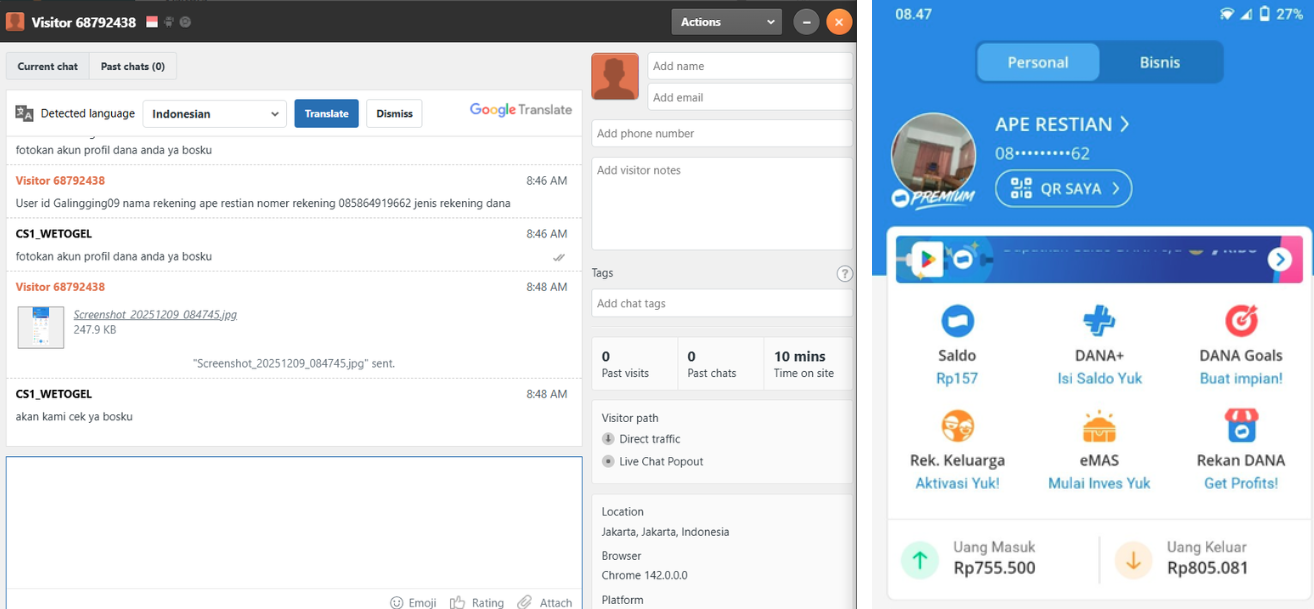The height and width of the screenshot is (609, 1314).
Task: Click the Google Translate logo
Action: click(x=521, y=110)
